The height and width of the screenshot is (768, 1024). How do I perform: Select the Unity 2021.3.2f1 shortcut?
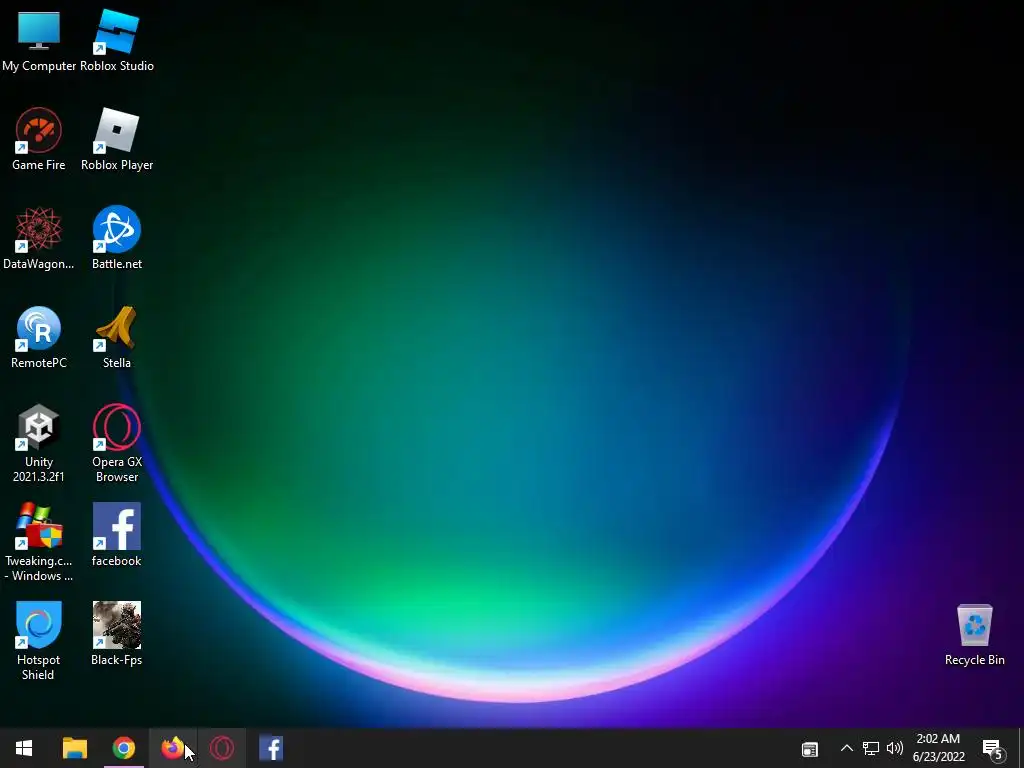(x=39, y=444)
